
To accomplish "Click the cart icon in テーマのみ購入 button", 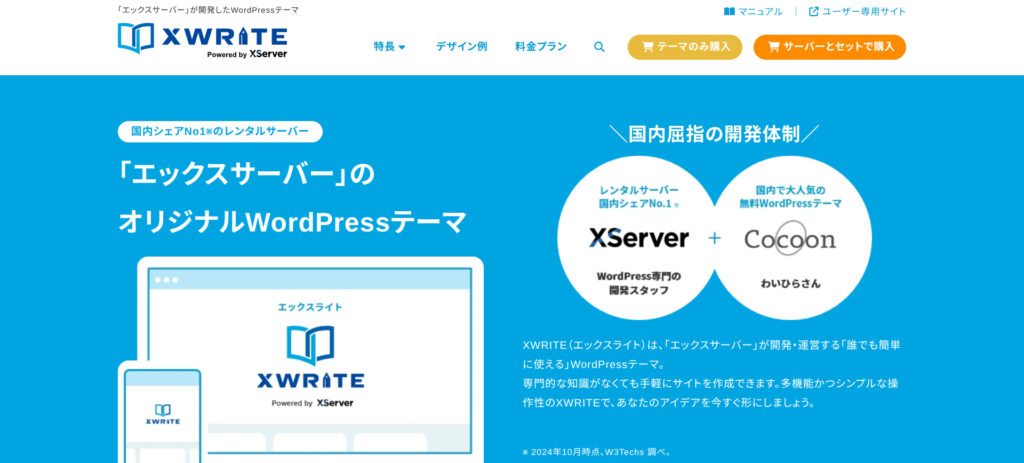I will click(x=648, y=47).
